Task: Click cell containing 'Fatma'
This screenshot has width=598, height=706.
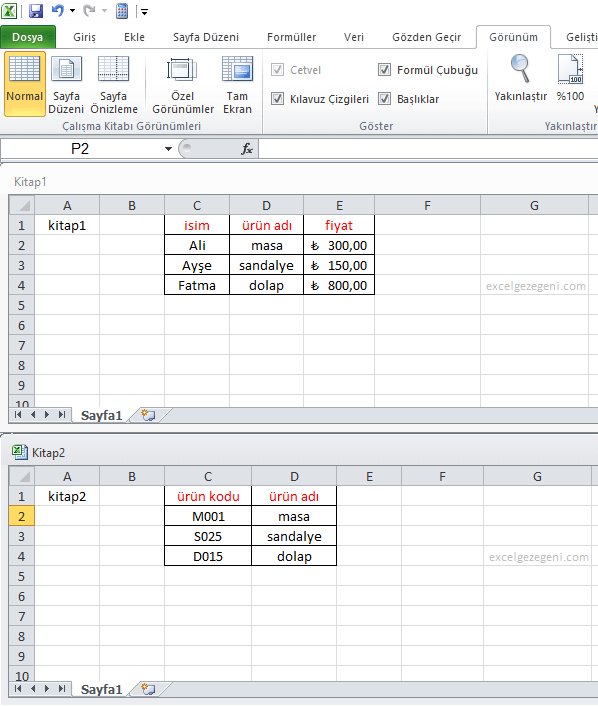Action: [197, 285]
